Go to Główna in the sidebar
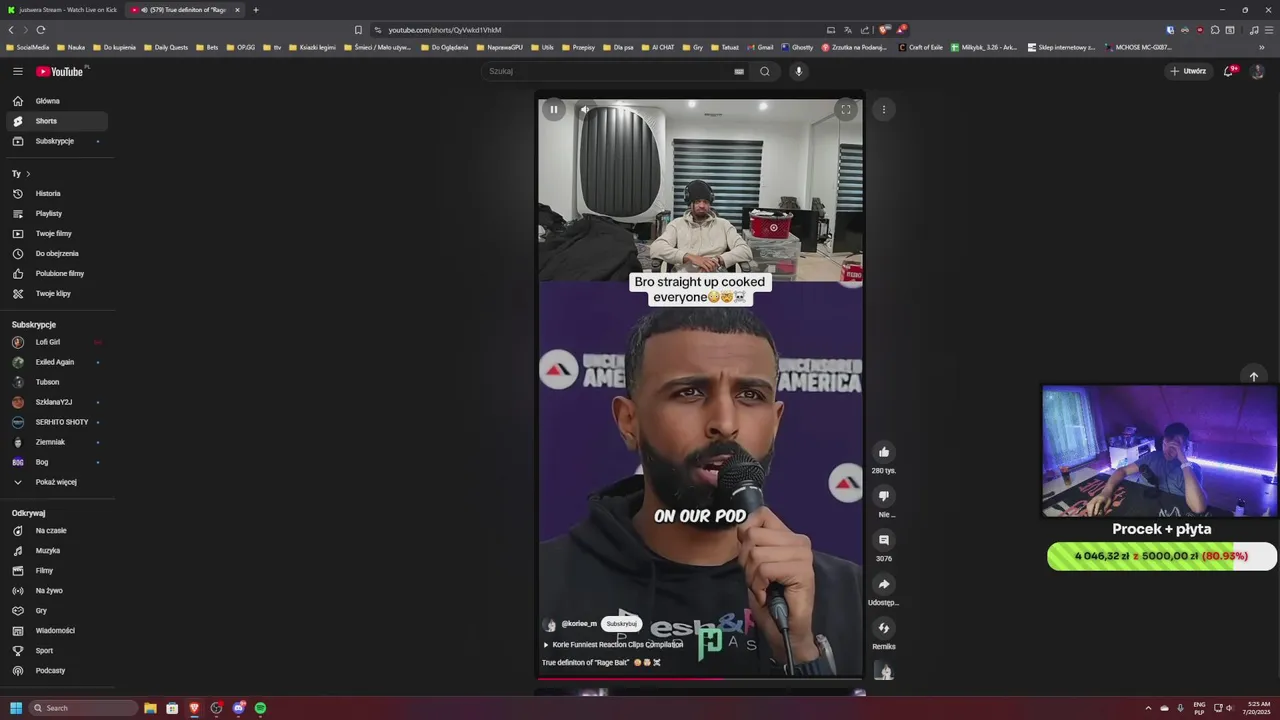The height and width of the screenshot is (720, 1280). pyautogui.click(x=57, y=101)
